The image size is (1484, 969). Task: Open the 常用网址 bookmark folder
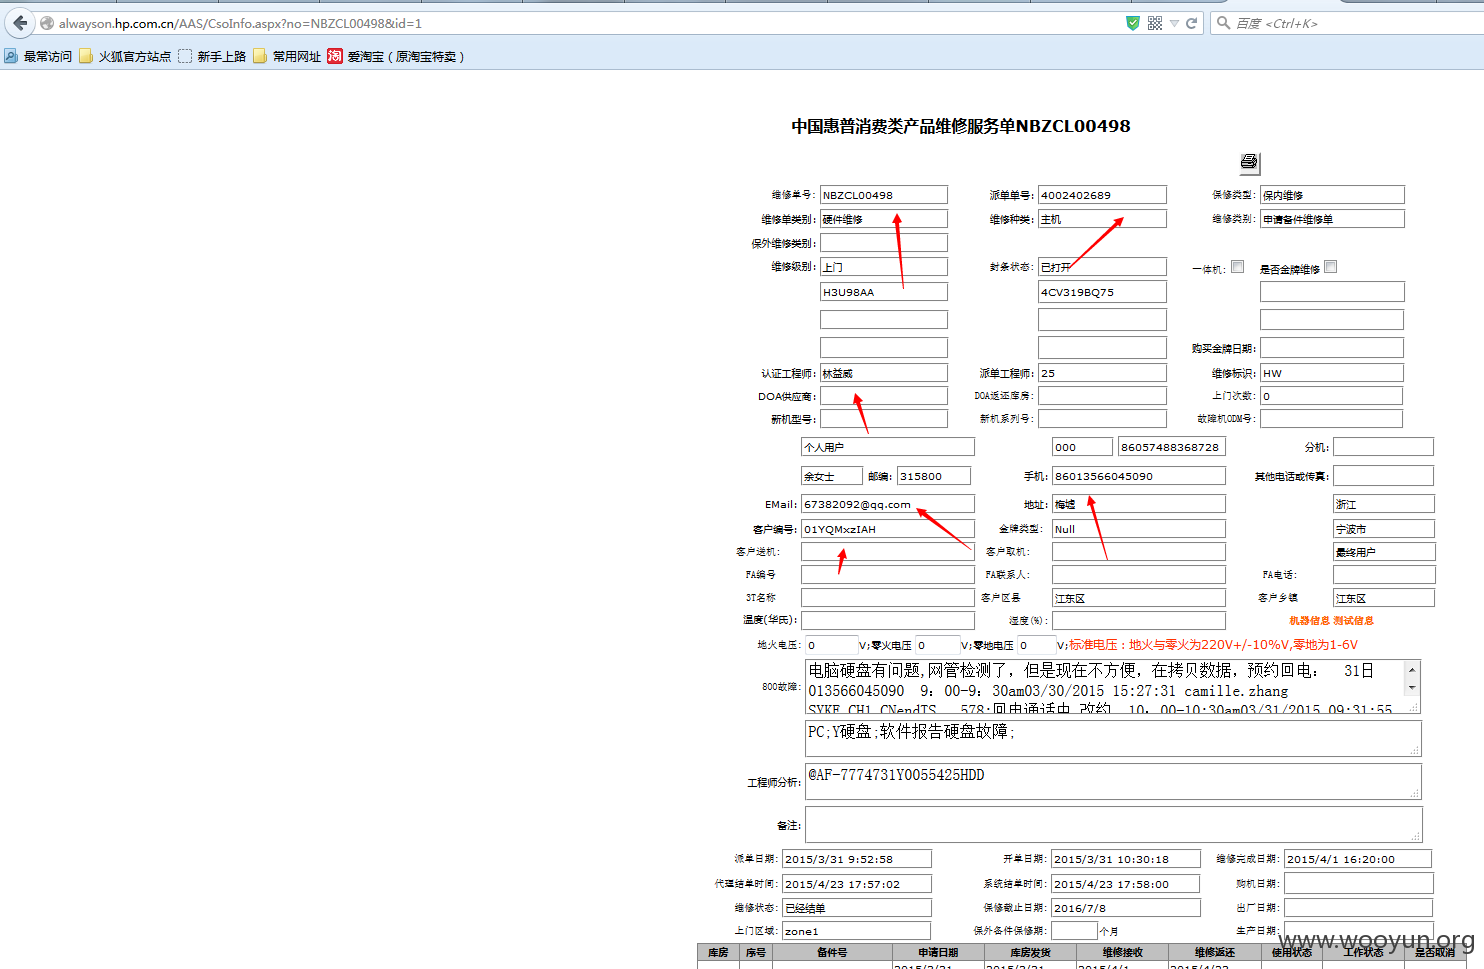coord(287,57)
